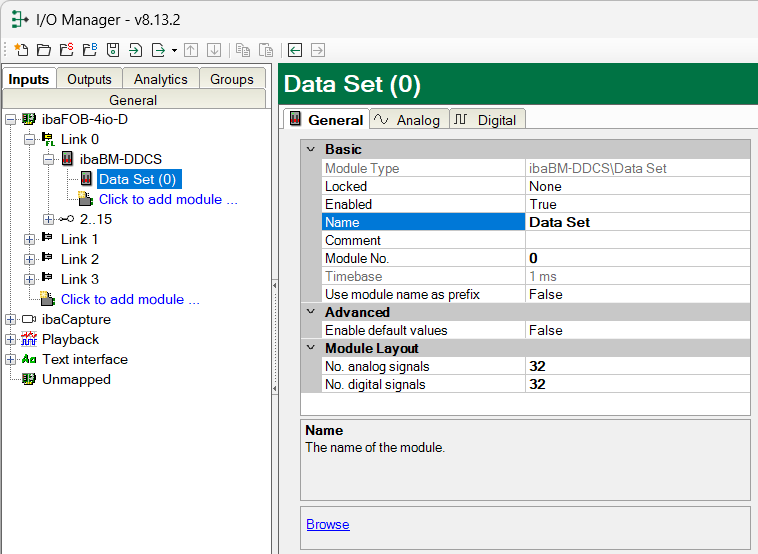Click the Save disk toolbar icon
This screenshot has width=758, height=554.
click(113, 50)
